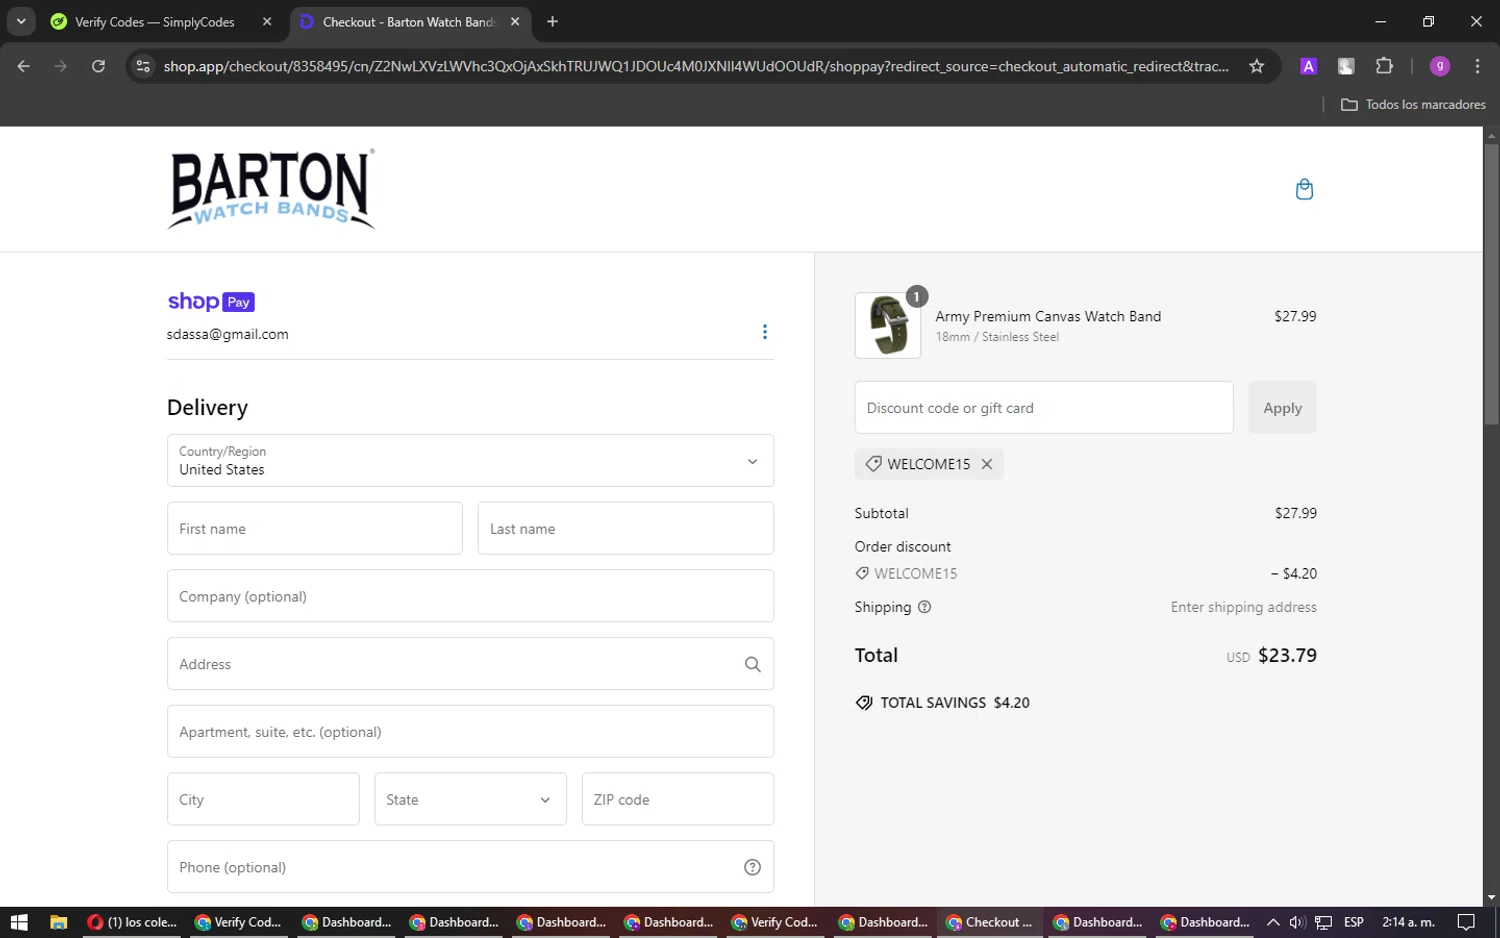Click the Shop Pay logo
Image resolution: width=1500 pixels, height=938 pixels.
click(x=211, y=302)
